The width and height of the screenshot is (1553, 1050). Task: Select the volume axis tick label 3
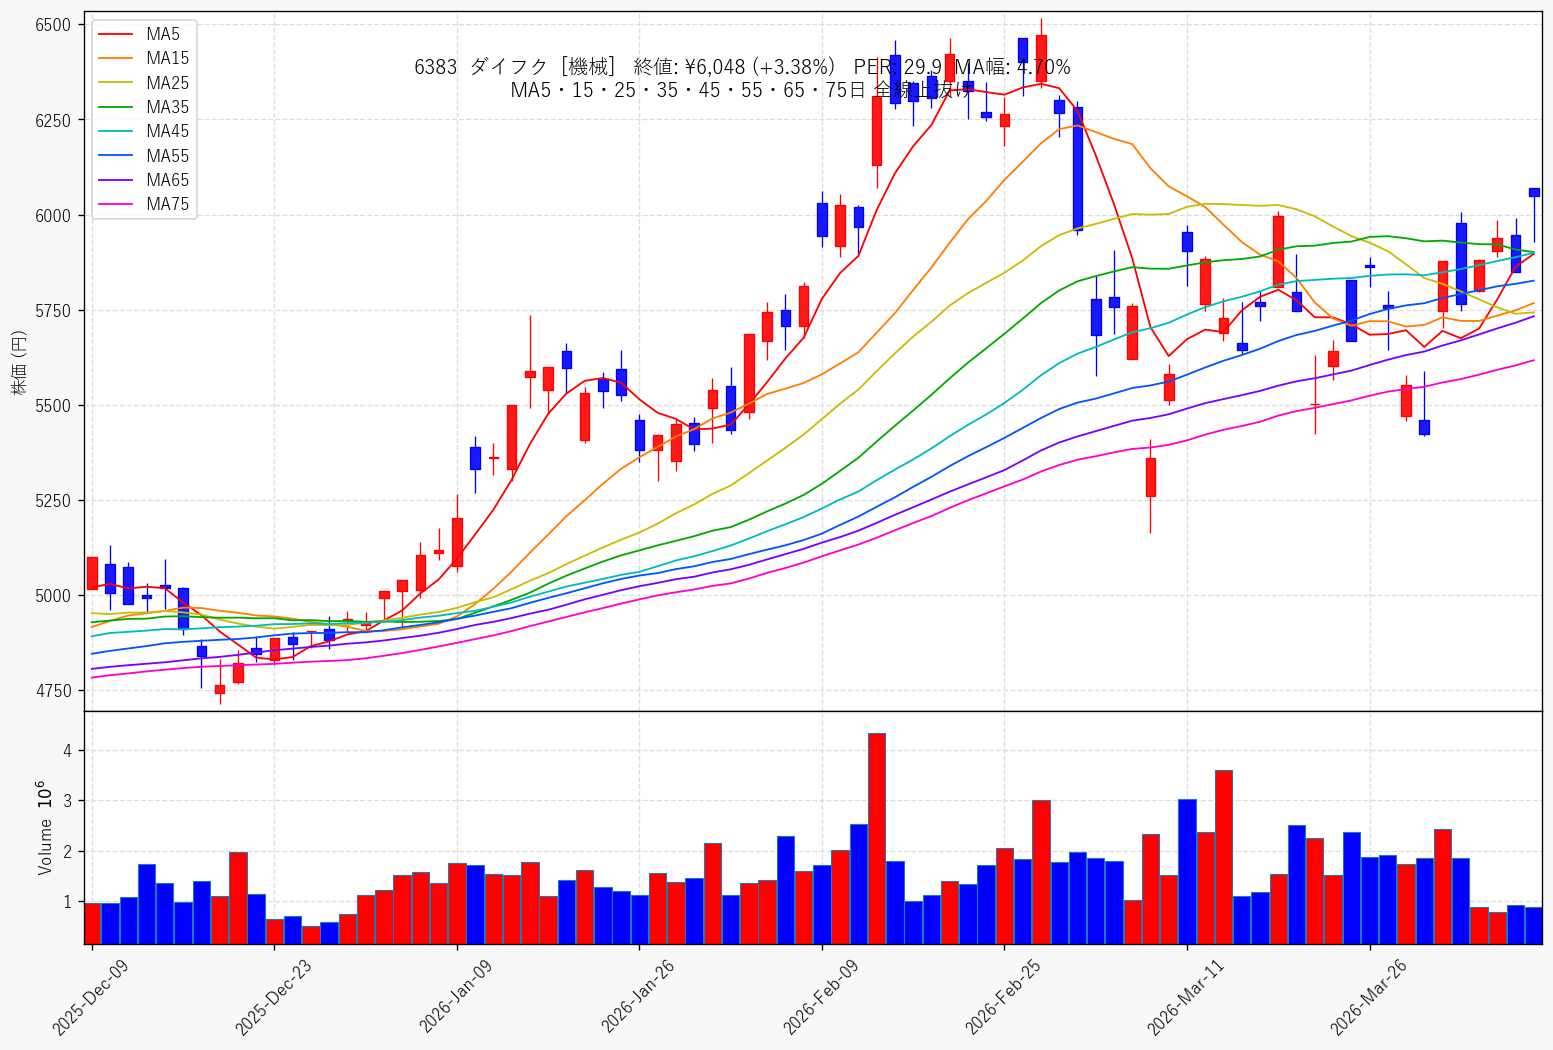(x=67, y=801)
